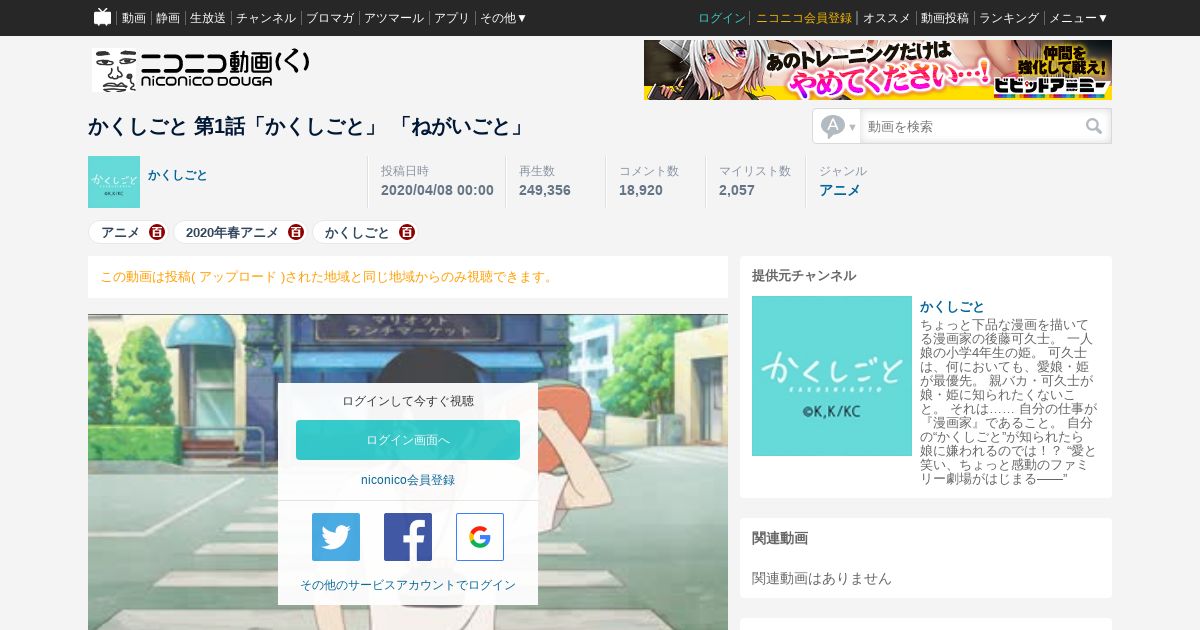This screenshot has height=630, width=1200.
Task: Open dictionary icon next to かくしごと tag
Action: pos(406,232)
